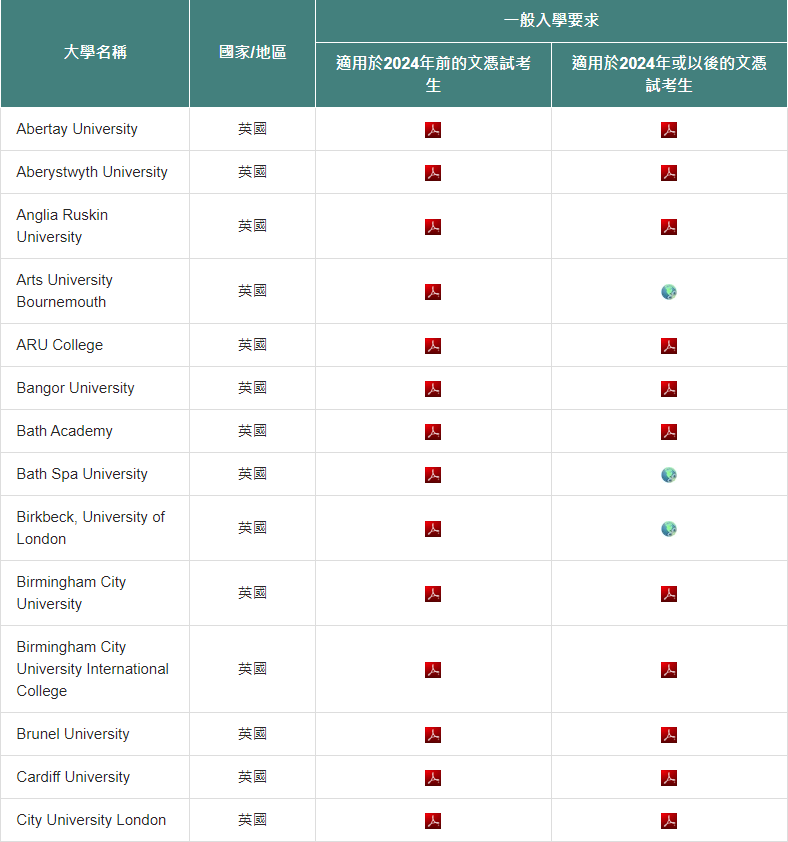Select the Aberystwyth University name cell

pyautogui.click(x=95, y=172)
